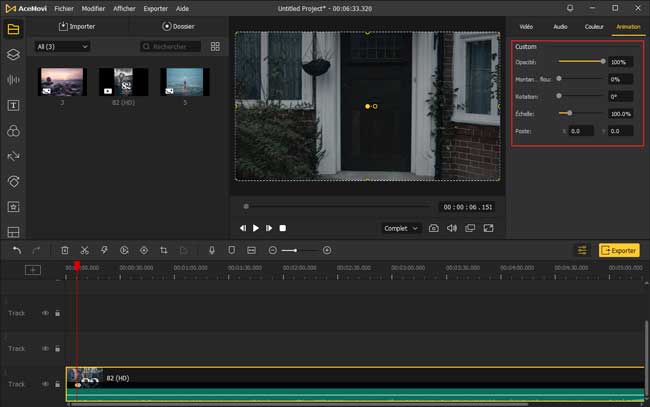The image size is (650, 407).
Task: Open the Transitions panel in sidebar
Action: point(14,156)
